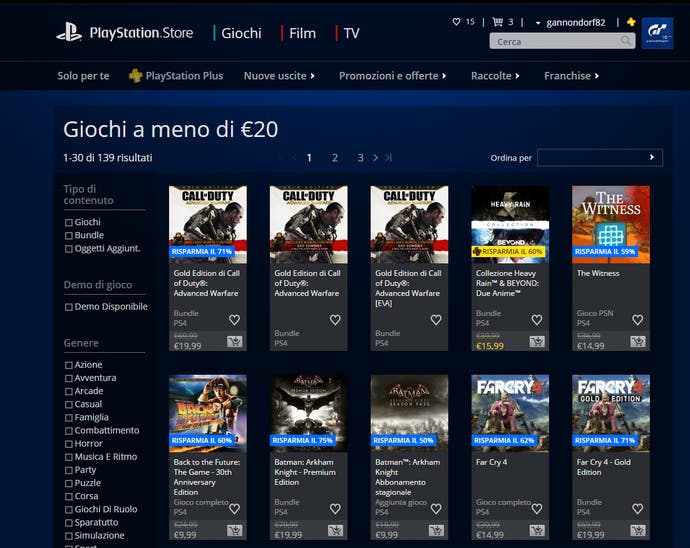Check the Giochi content filter
690x548 pixels.
tap(69, 223)
